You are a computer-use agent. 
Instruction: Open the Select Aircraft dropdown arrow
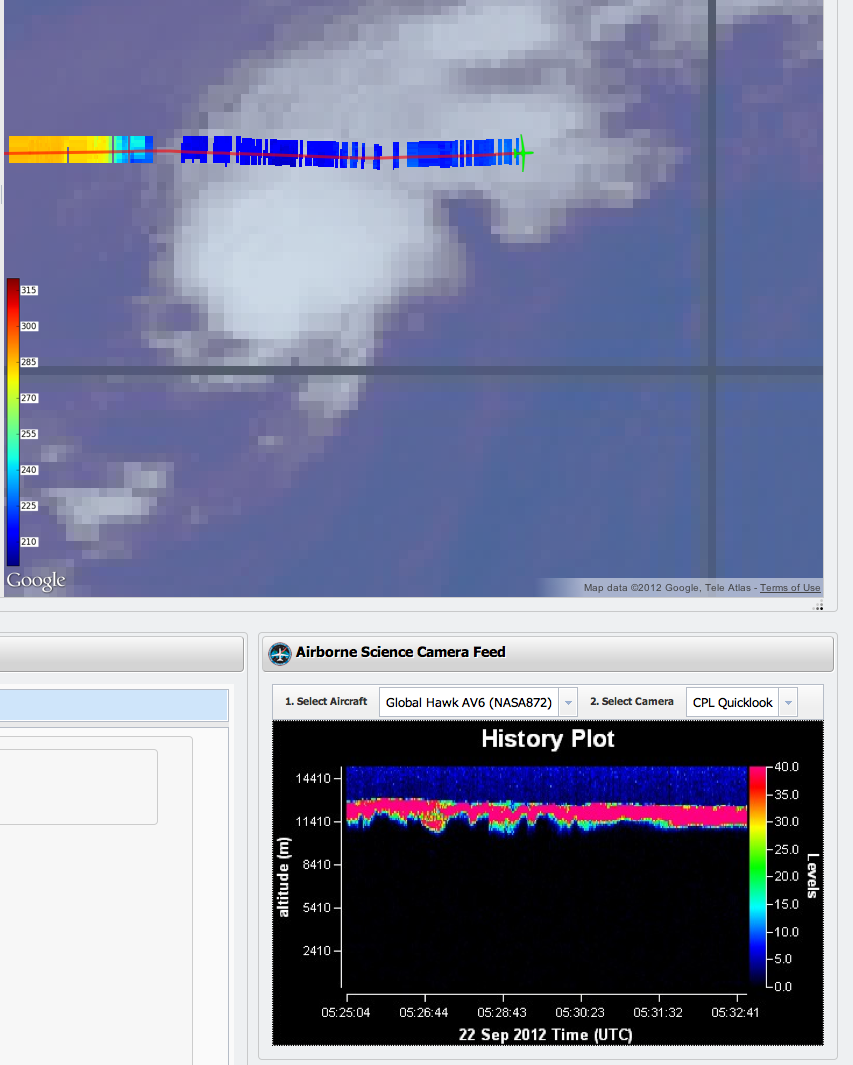click(568, 703)
